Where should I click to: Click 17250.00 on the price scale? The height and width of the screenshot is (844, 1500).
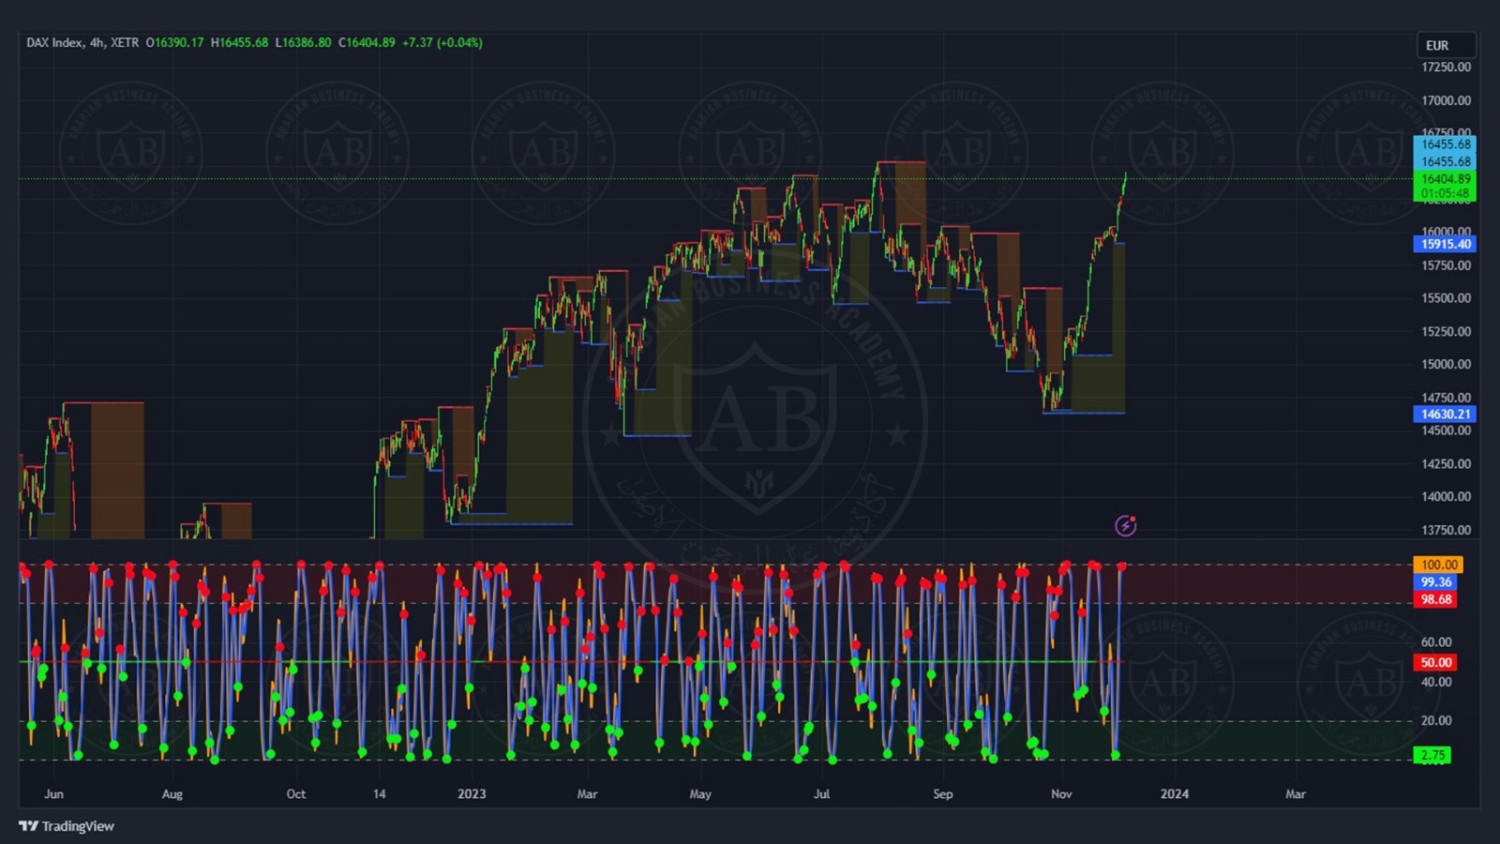point(1446,67)
